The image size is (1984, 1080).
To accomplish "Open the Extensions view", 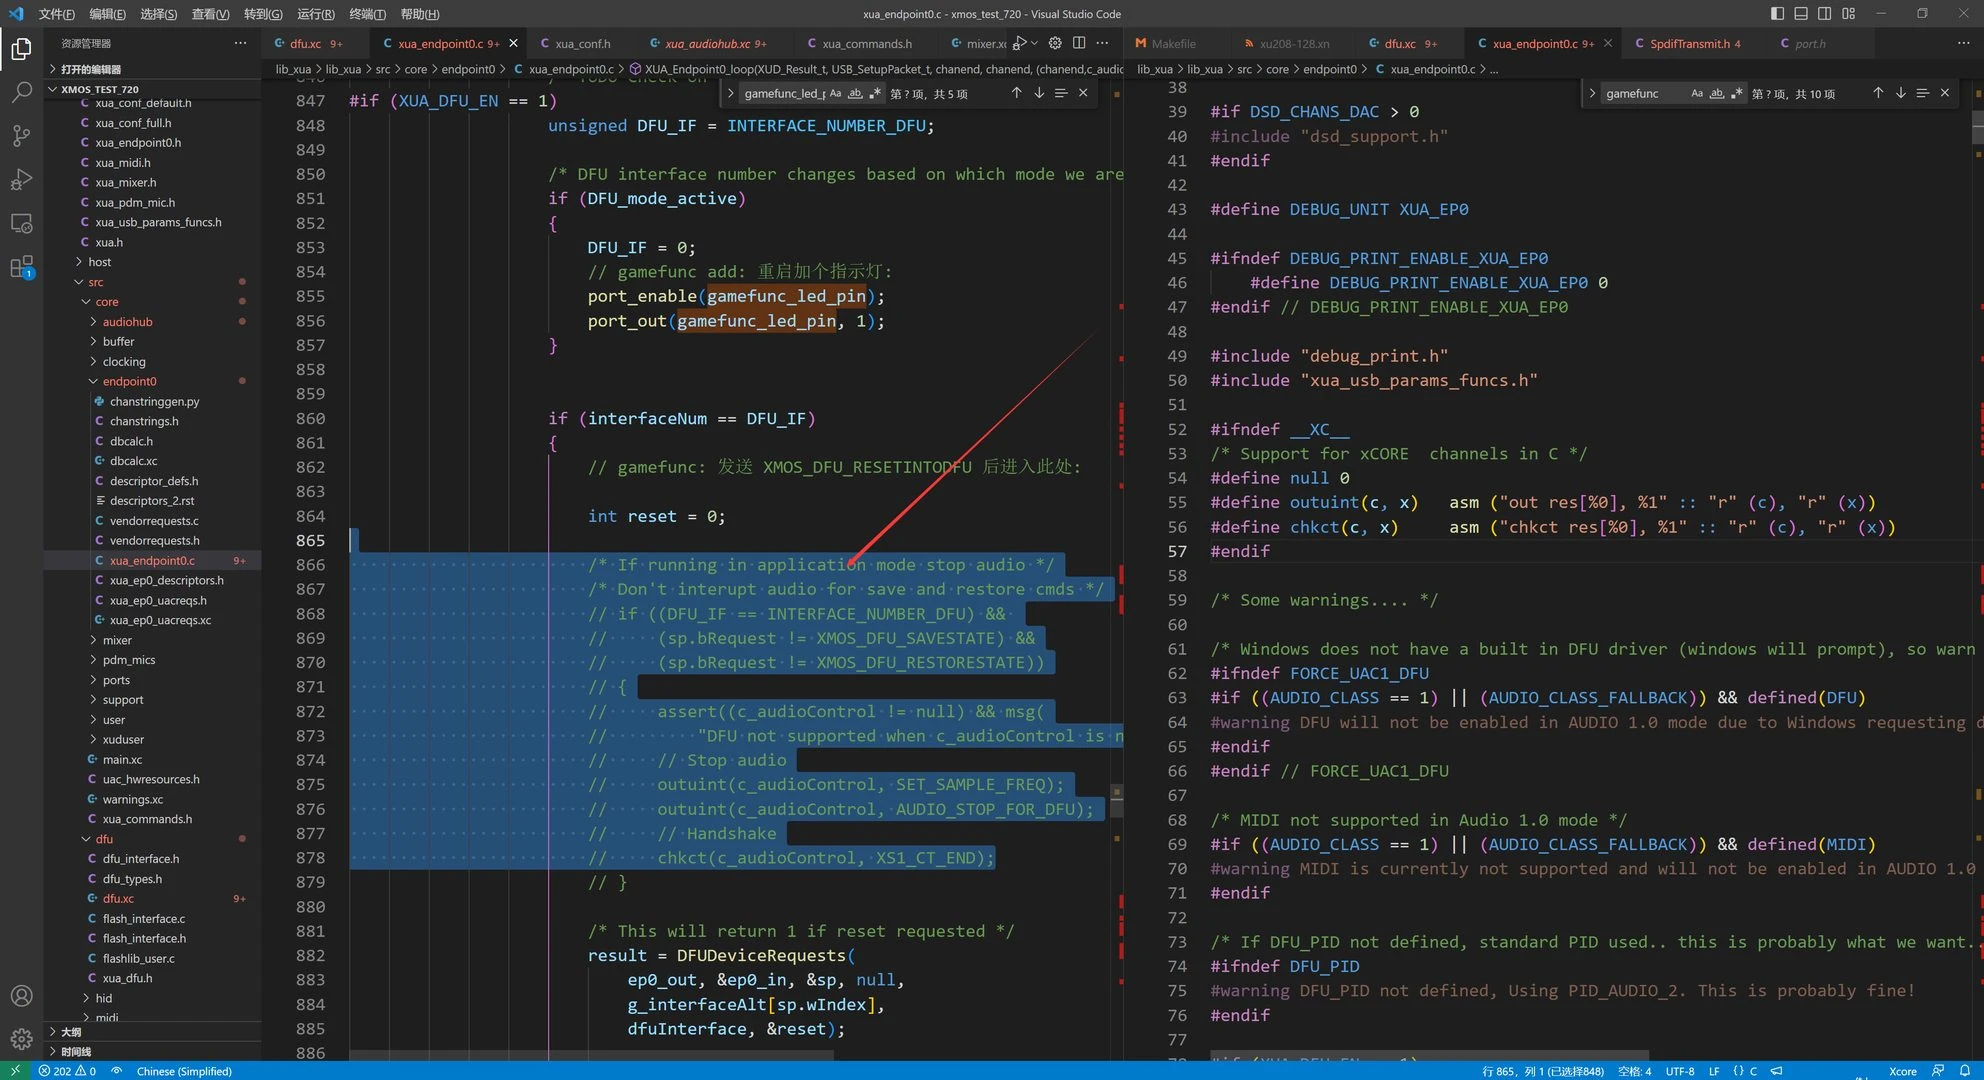I will click(21, 268).
